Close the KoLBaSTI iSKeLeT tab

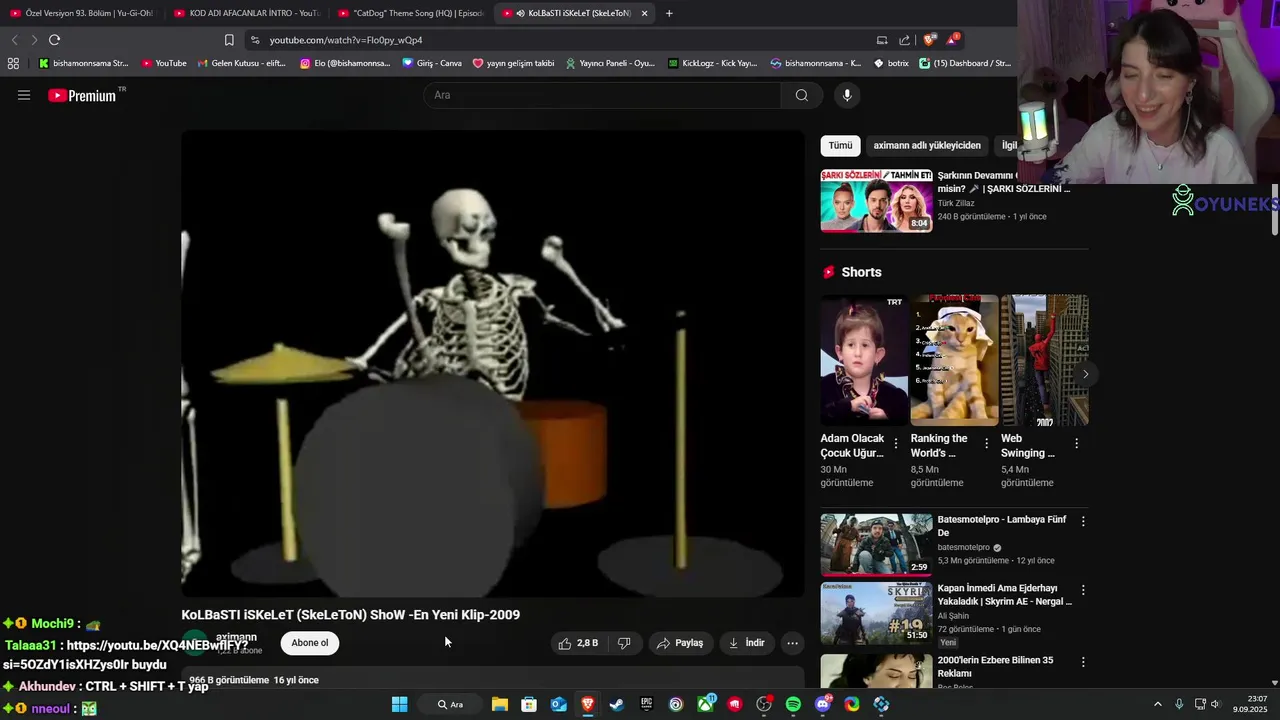coord(644,13)
